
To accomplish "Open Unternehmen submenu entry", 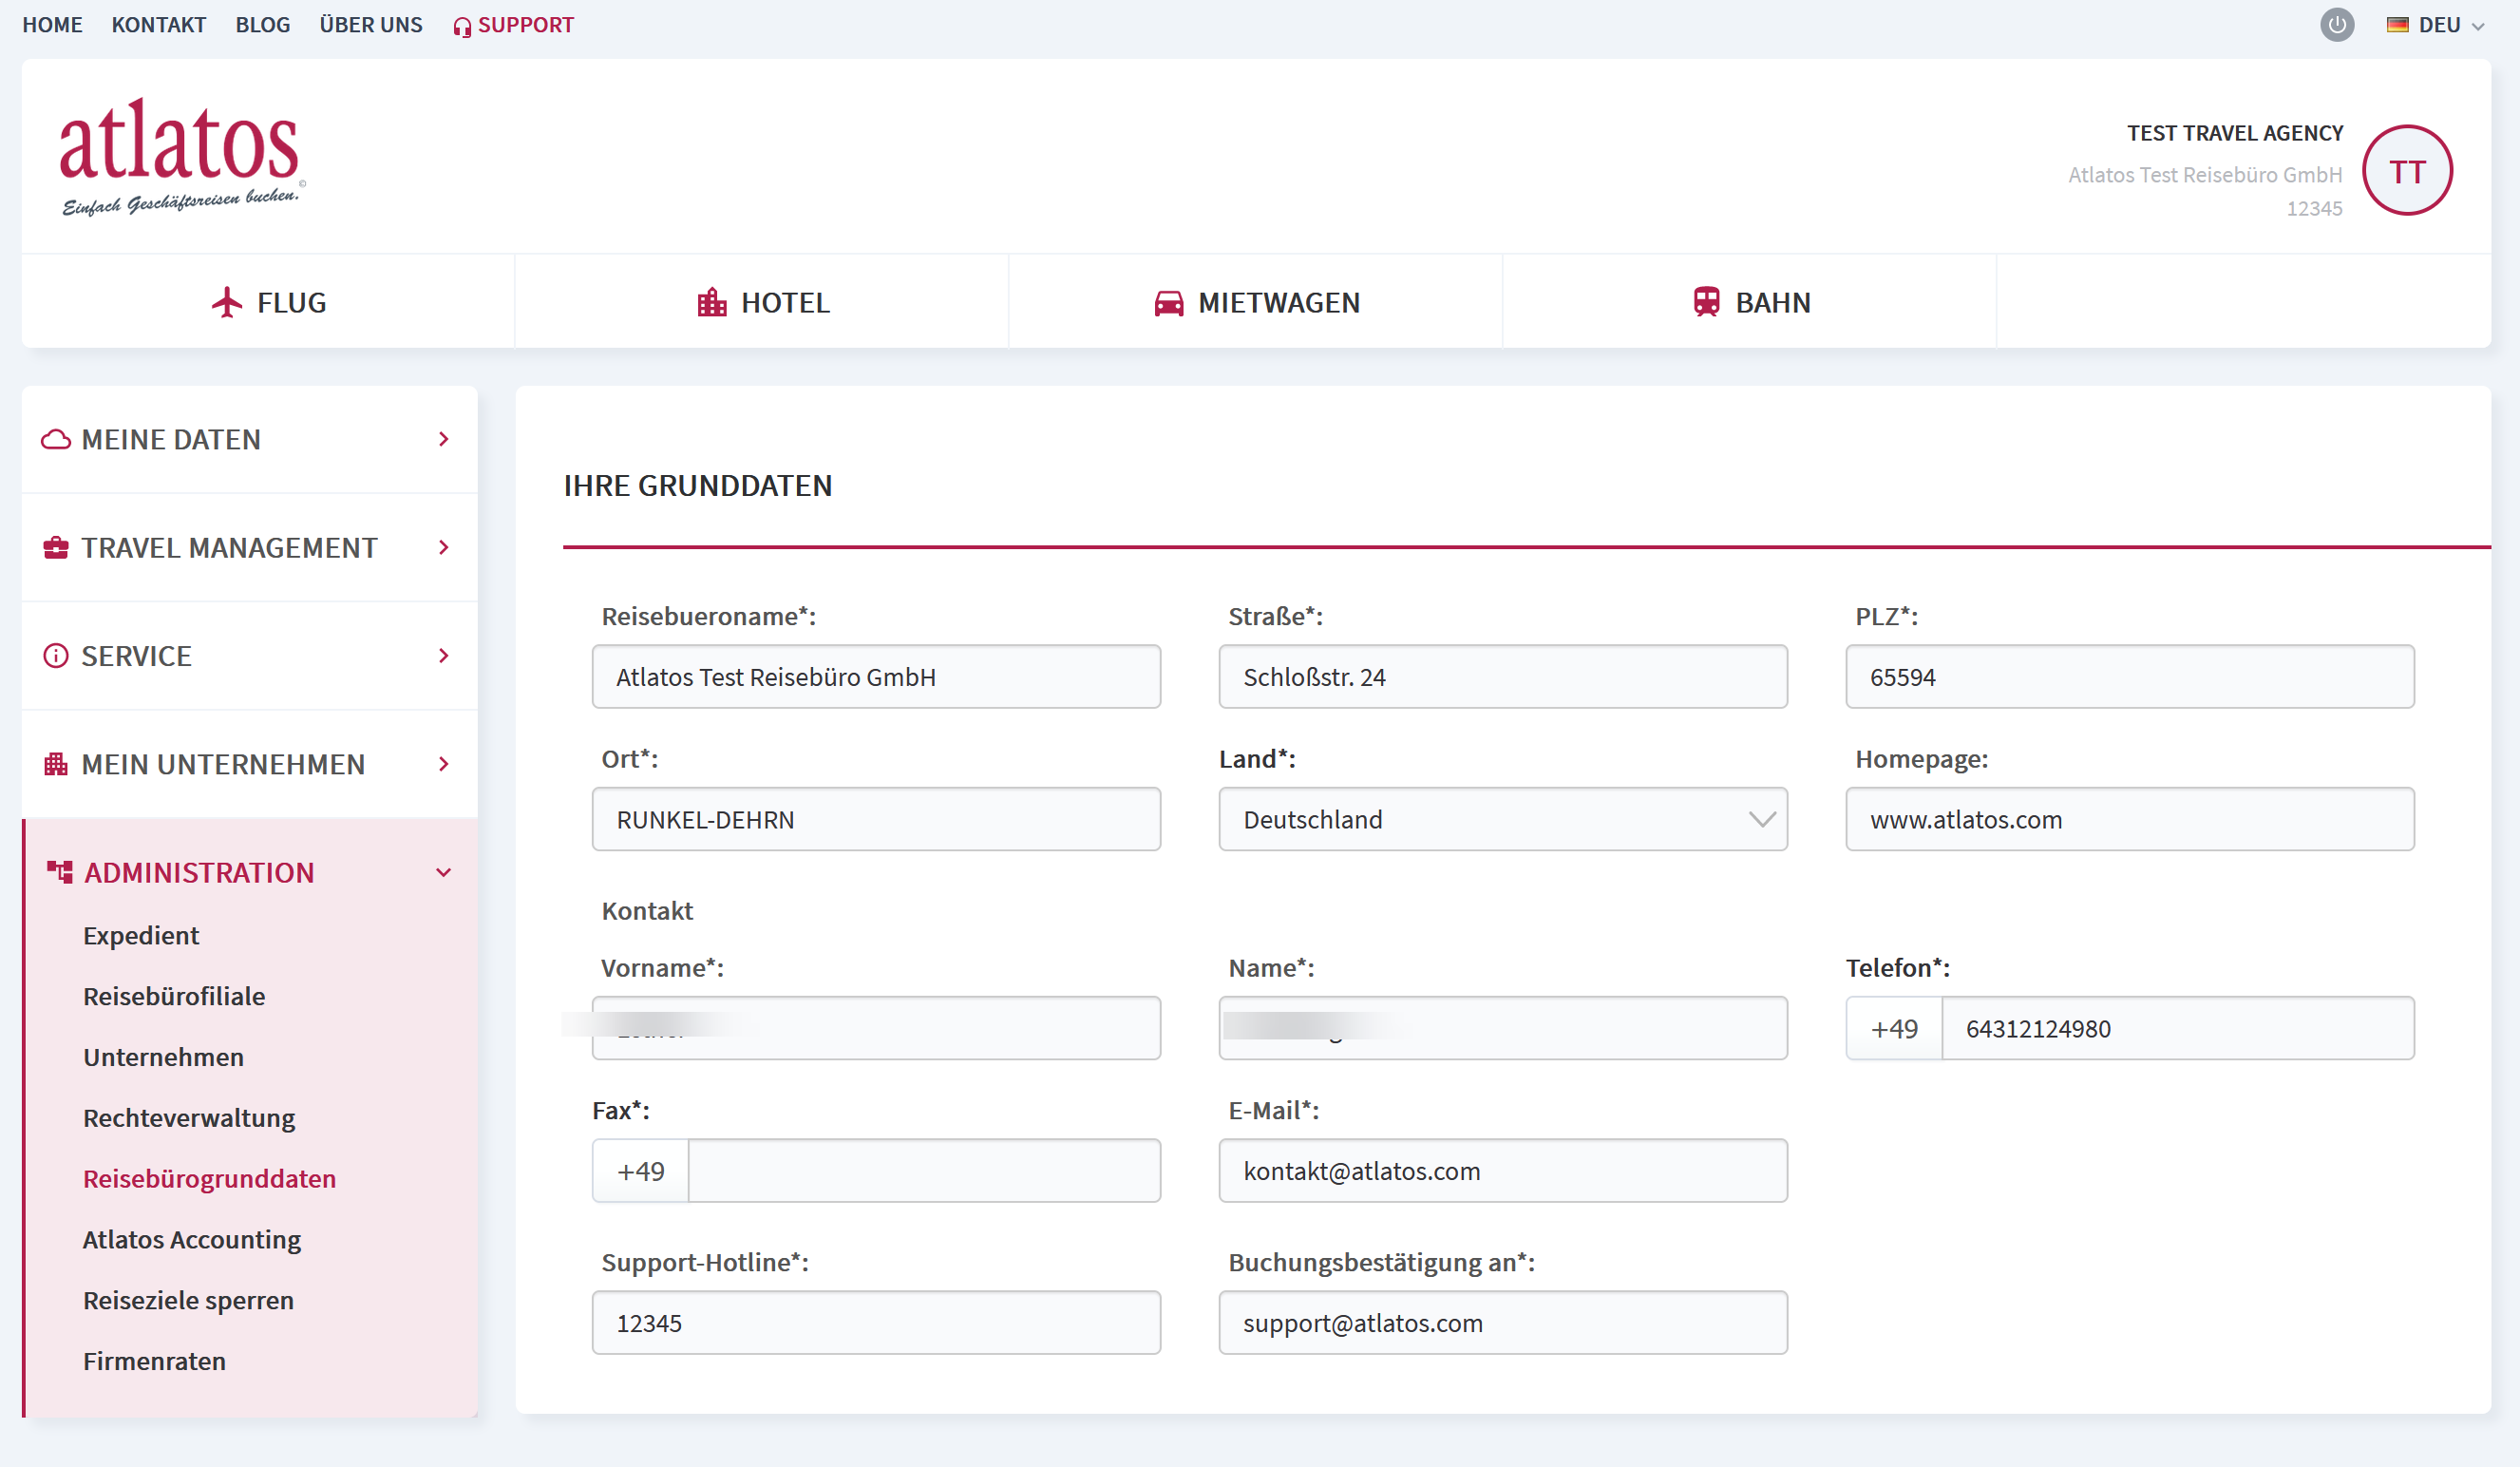I will (163, 1058).
